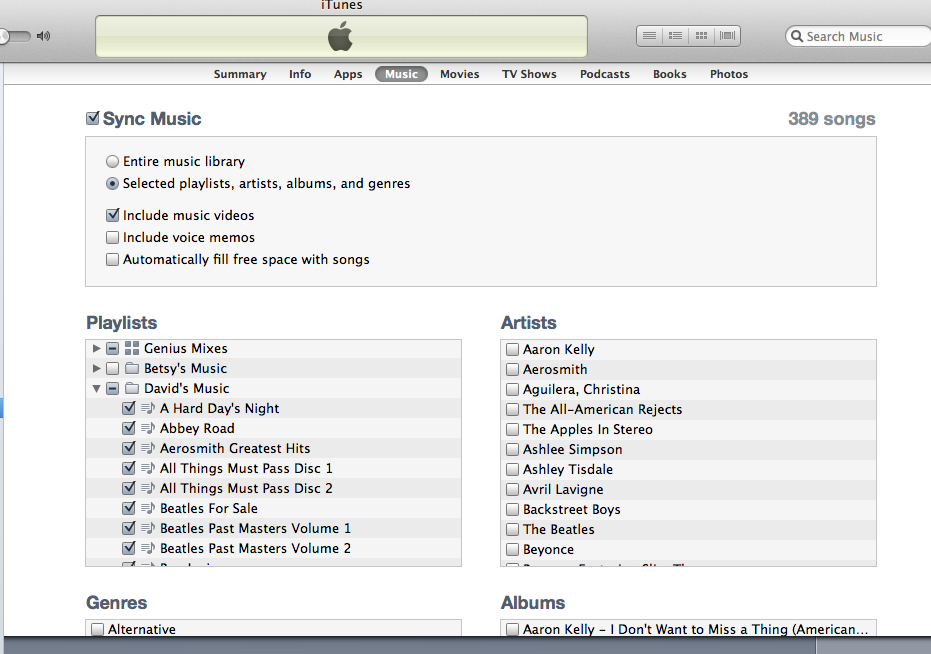Click playlist icon beside All Things Must Pass Disc 2
The height and width of the screenshot is (654, 931).
click(x=148, y=488)
